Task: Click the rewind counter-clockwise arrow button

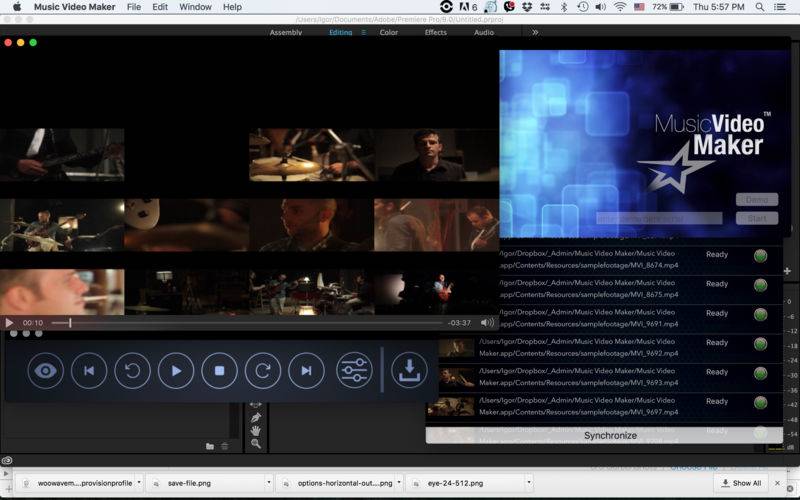Action: [133, 371]
